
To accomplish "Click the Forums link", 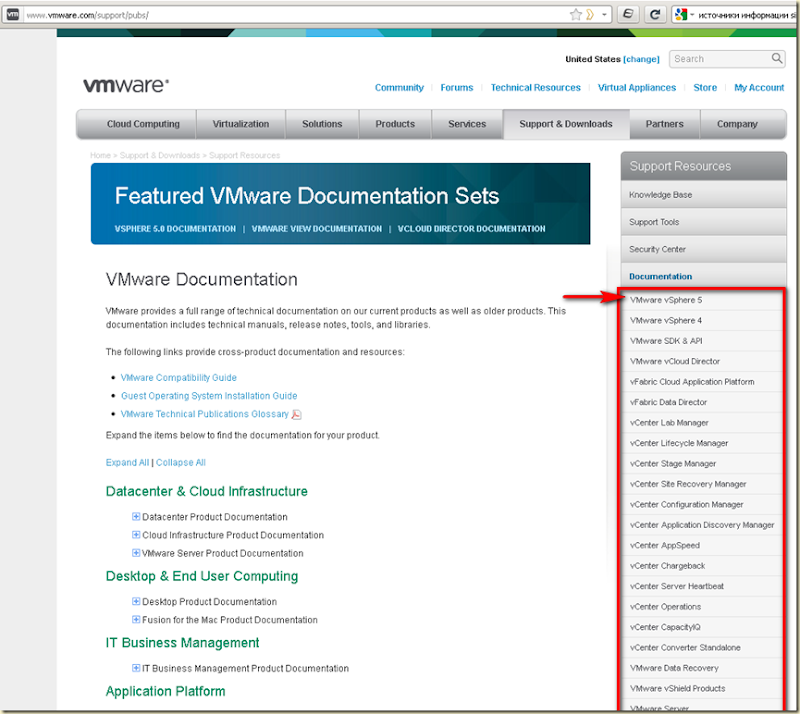I will [x=457, y=88].
